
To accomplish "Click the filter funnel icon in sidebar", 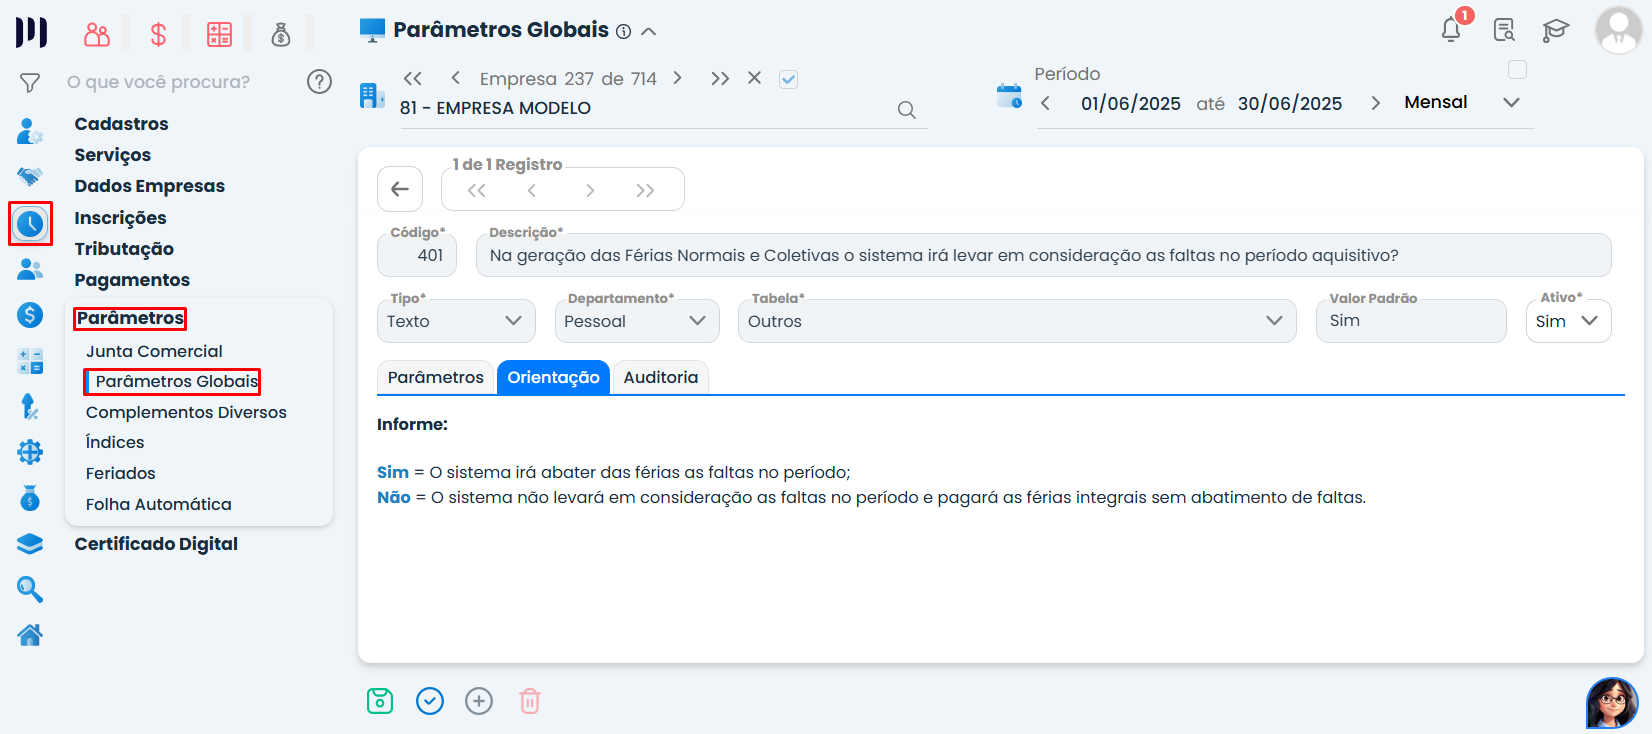I will coord(30,82).
